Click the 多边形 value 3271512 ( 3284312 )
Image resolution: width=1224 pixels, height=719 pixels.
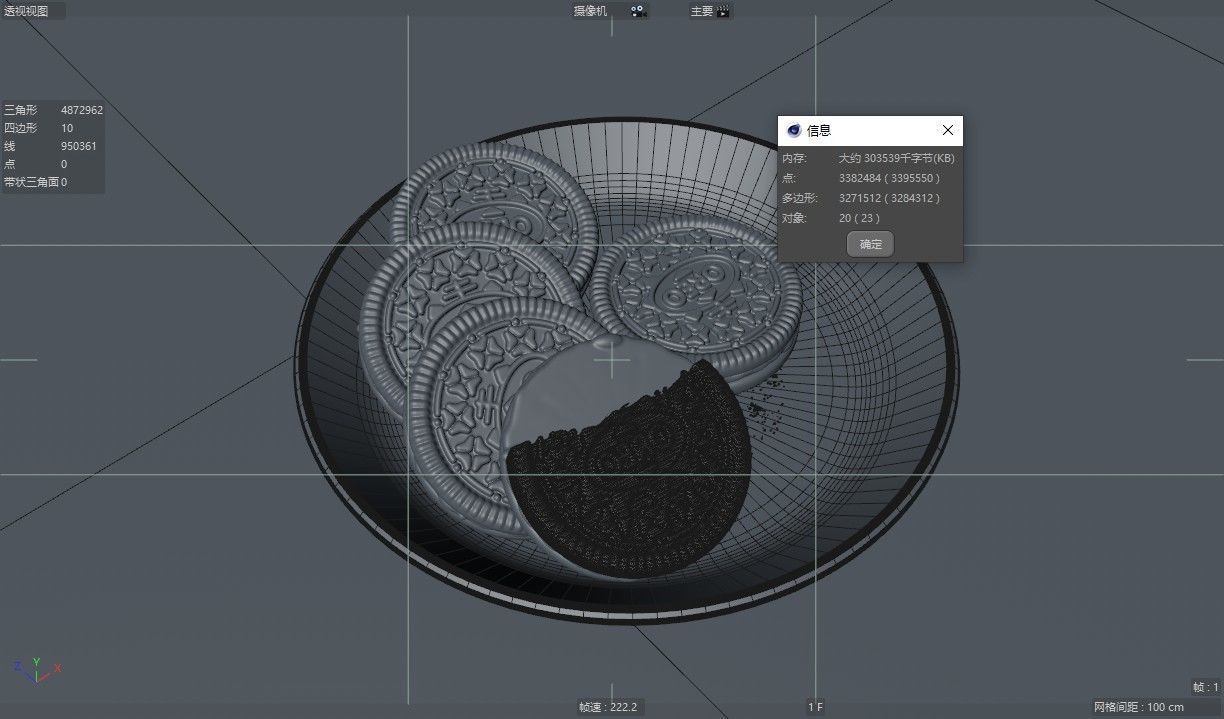[x=889, y=198]
